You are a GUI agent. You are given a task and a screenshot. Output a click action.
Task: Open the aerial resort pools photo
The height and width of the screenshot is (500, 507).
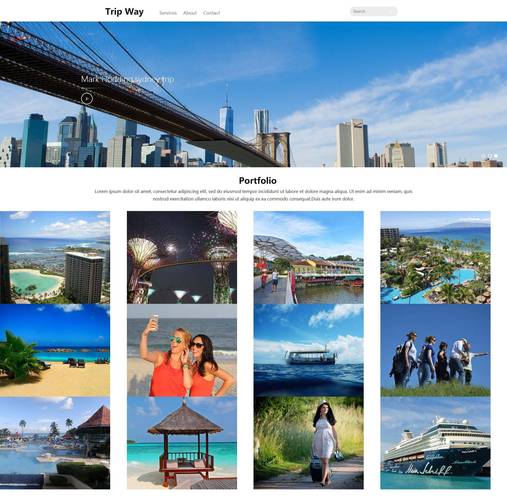coord(435,257)
